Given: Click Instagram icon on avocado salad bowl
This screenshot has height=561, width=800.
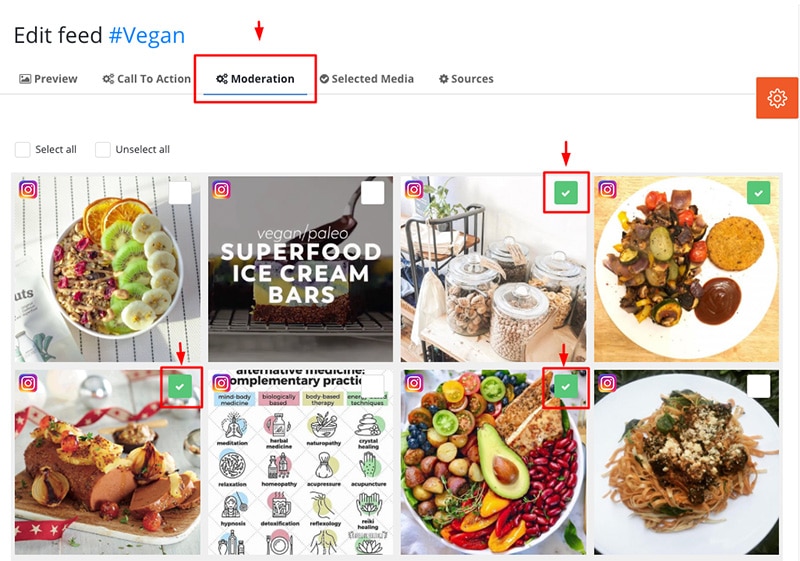Looking at the screenshot, I should (x=414, y=382).
